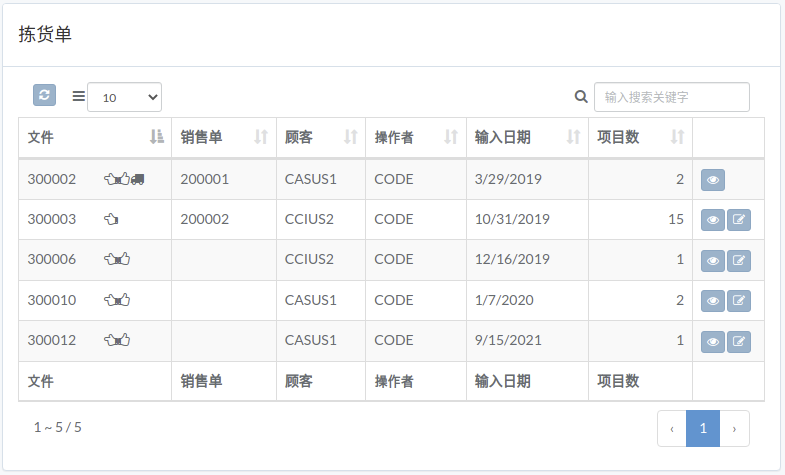The image size is (785, 475).
Task: Click the thumbs-up status icon on row 300012
Action: [x=123, y=340]
